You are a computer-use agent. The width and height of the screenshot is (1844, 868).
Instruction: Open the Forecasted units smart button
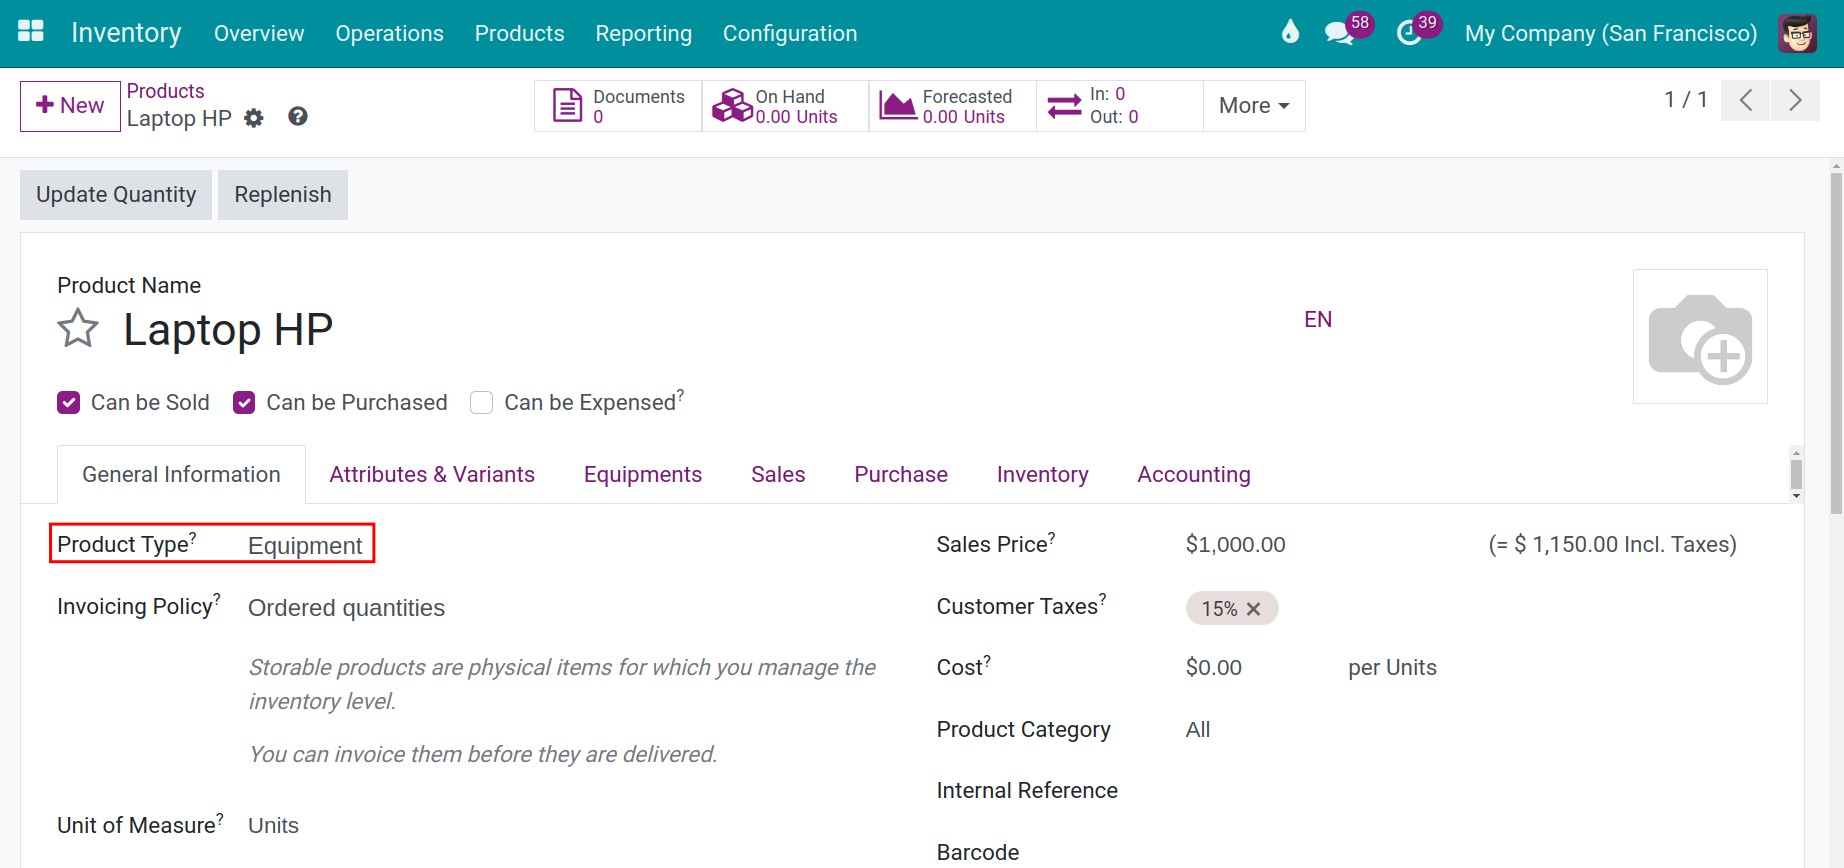point(952,106)
